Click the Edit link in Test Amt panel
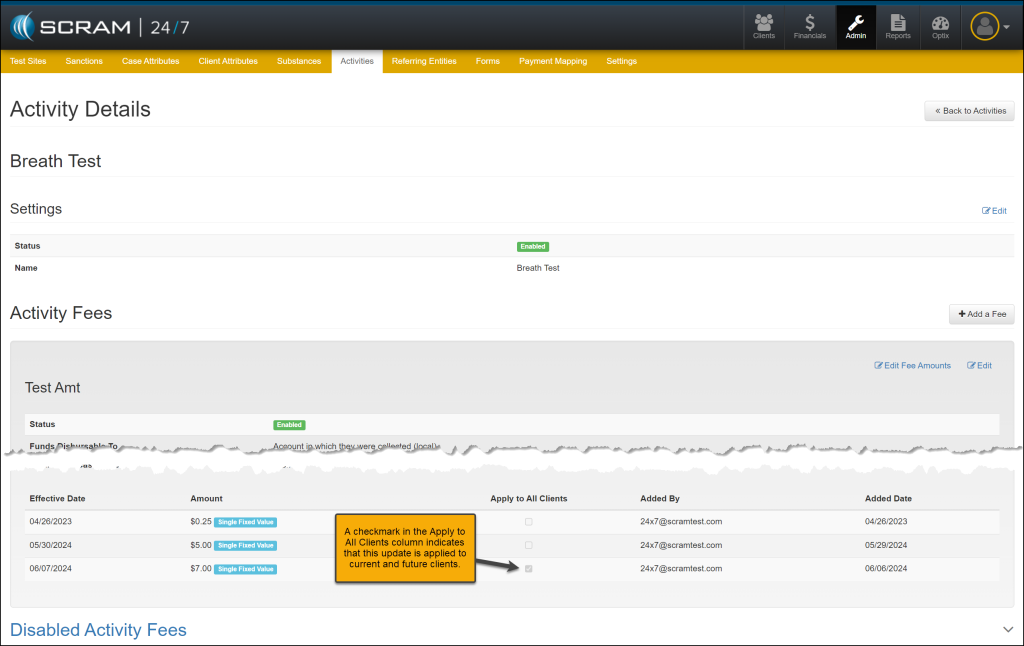Screen dimensions: 1024x646 tap(980, 365)
